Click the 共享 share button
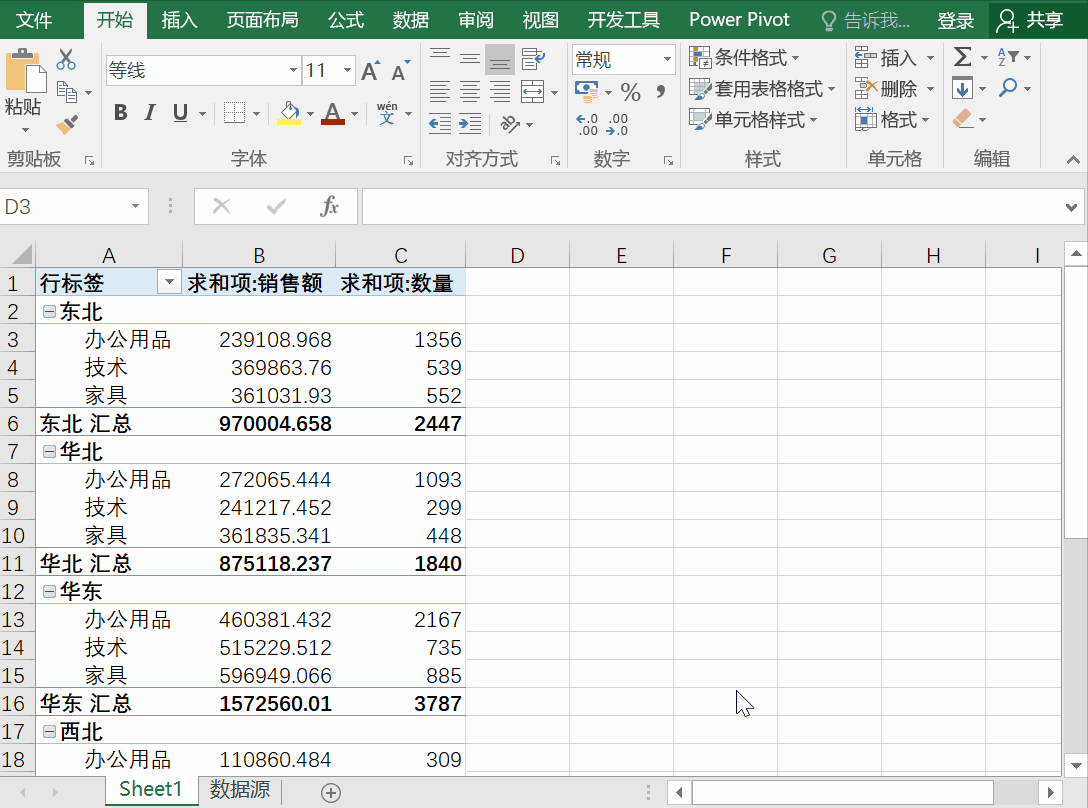 tap(1030, 20)
